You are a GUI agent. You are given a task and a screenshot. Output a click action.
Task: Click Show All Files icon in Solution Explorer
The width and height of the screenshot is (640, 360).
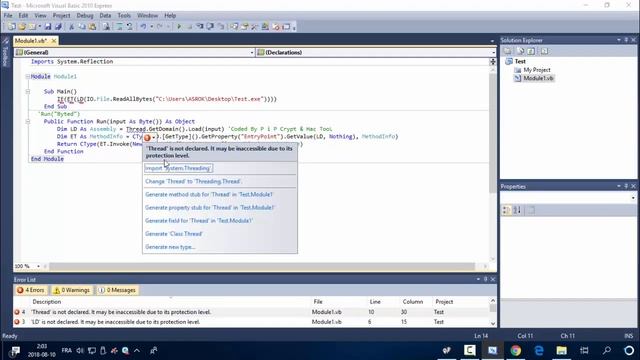pos(520,51)
